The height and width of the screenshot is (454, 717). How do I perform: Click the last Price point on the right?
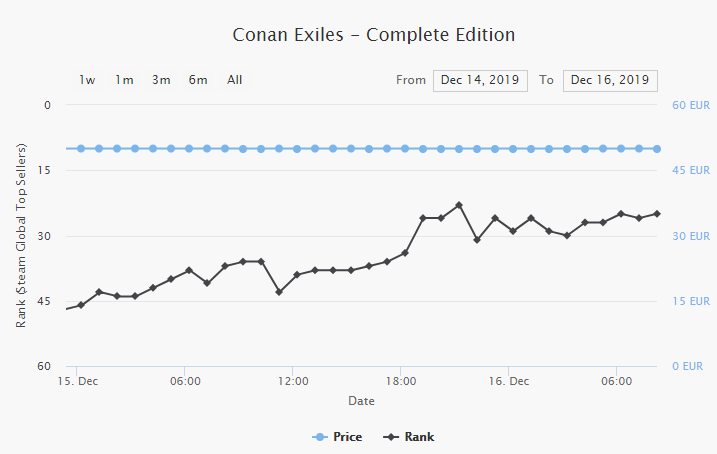[x=657, y=148]
